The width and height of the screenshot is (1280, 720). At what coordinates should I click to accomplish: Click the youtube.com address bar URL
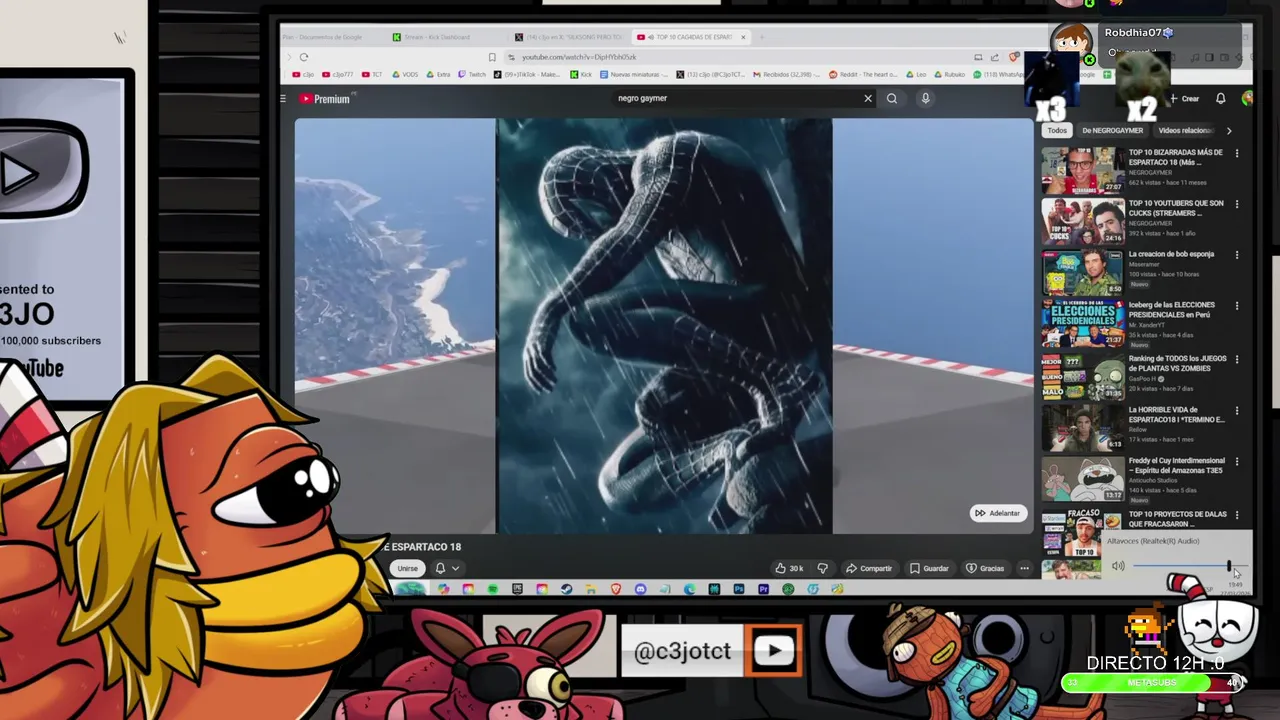pyautogui.click(x=579, y=57)
